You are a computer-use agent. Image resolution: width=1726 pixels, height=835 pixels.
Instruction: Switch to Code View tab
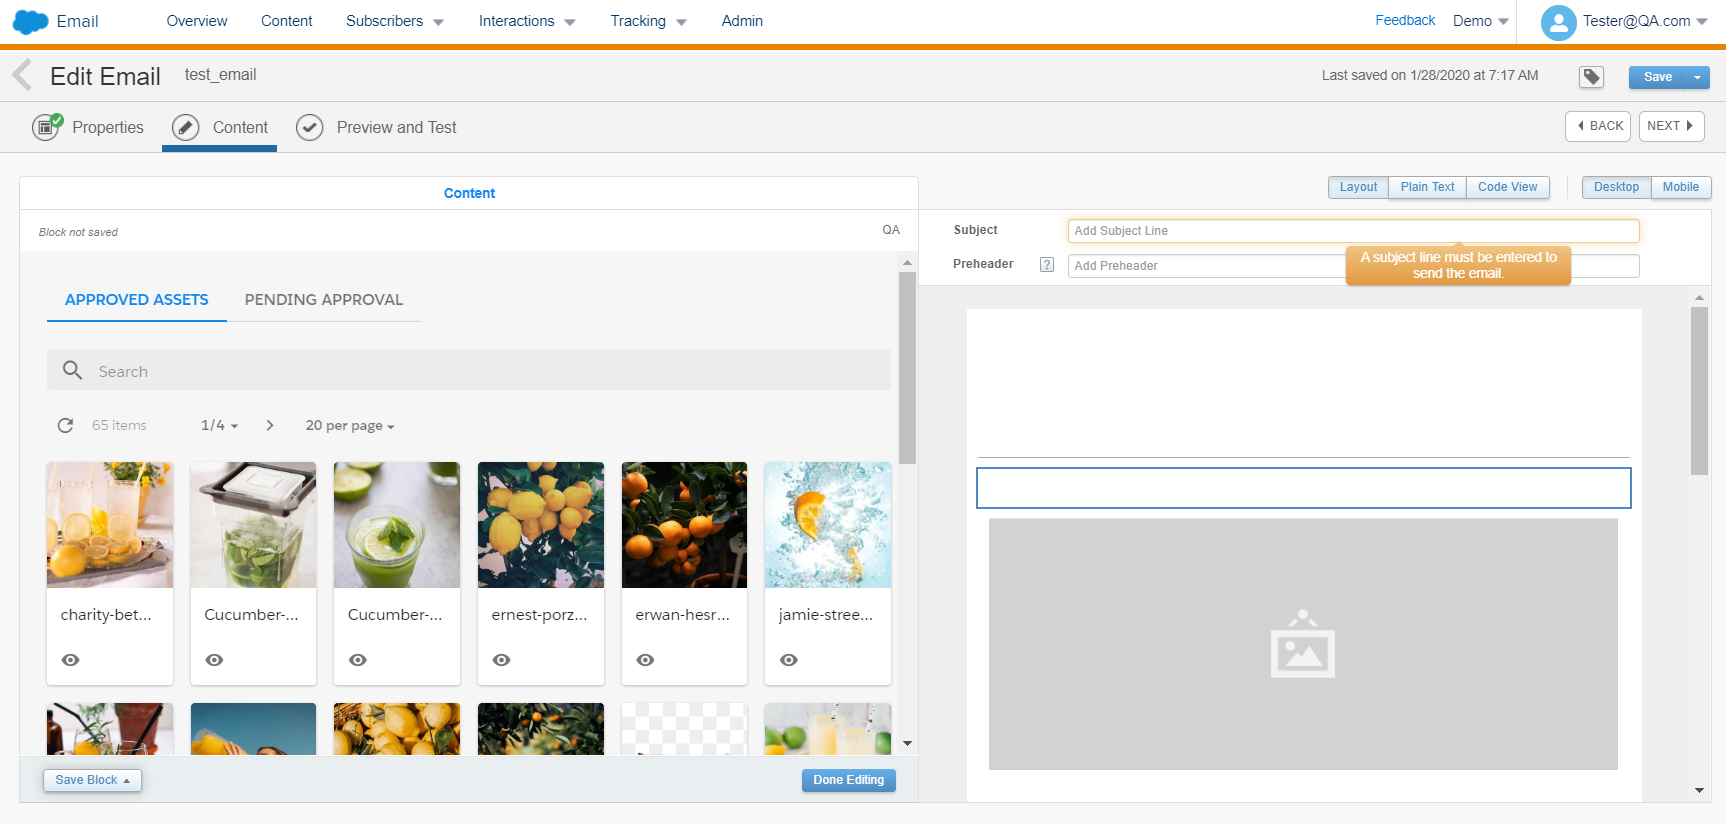pos(1507,187)
